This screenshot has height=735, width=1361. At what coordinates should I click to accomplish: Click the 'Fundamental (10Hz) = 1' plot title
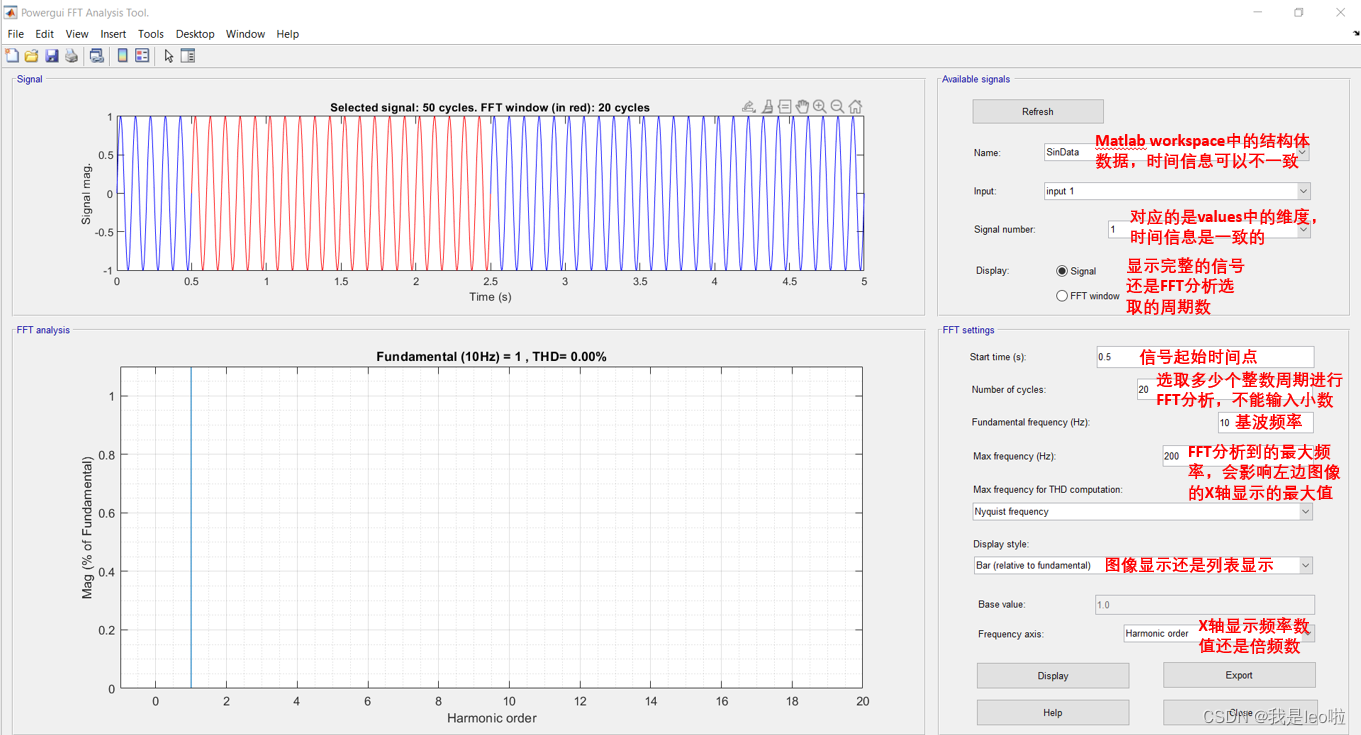pos(491,356)
